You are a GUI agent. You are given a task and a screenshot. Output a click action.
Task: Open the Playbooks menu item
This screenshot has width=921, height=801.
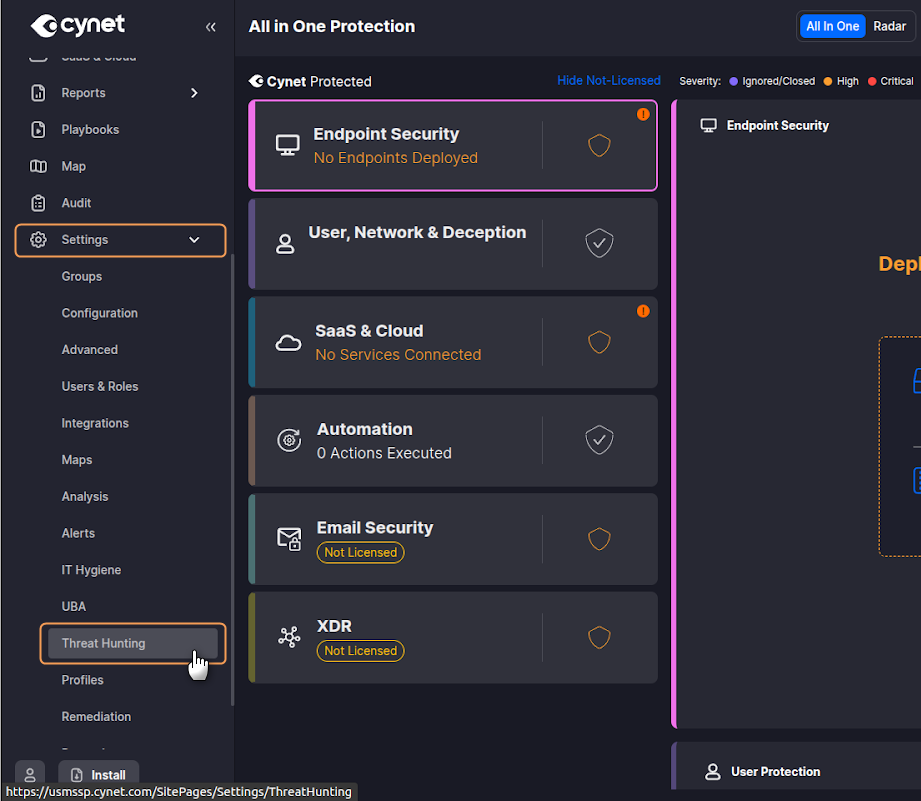pos(90,130)
